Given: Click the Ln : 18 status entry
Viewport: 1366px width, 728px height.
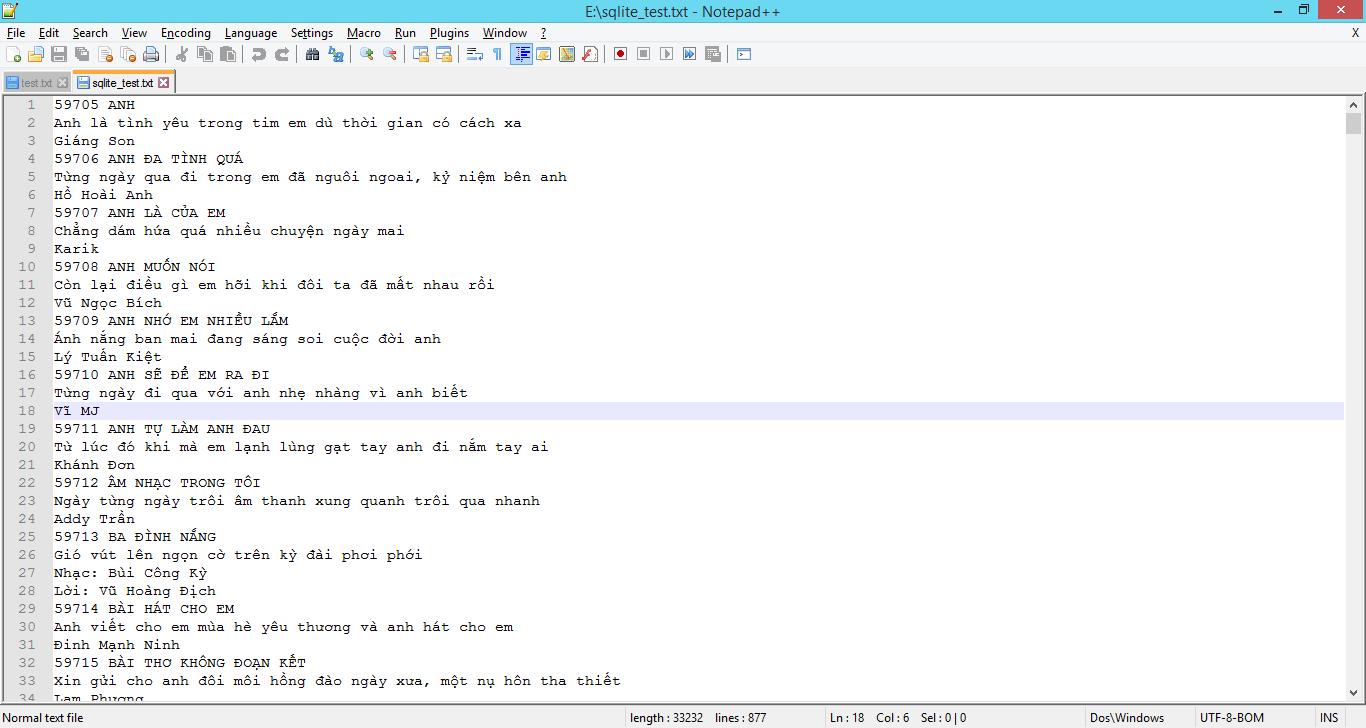Looking at the screenshot, I should (848, 718).
